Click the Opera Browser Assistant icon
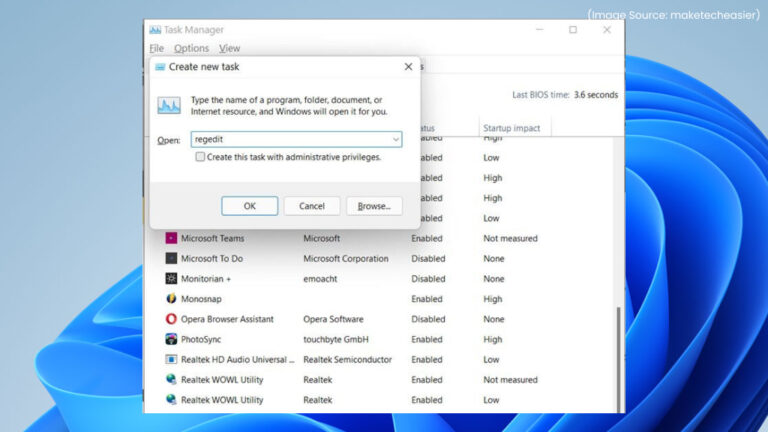This screenshot has height=432, width=768. click(171, 319)
